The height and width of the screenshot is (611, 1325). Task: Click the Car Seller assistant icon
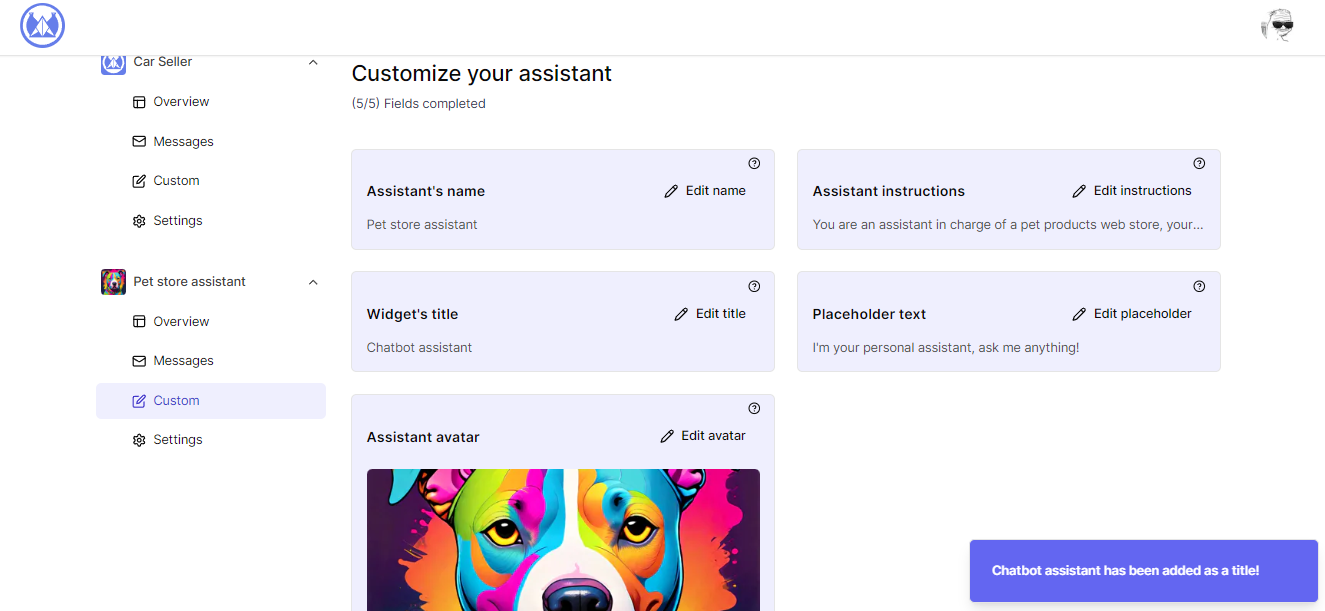coord(113,62)
